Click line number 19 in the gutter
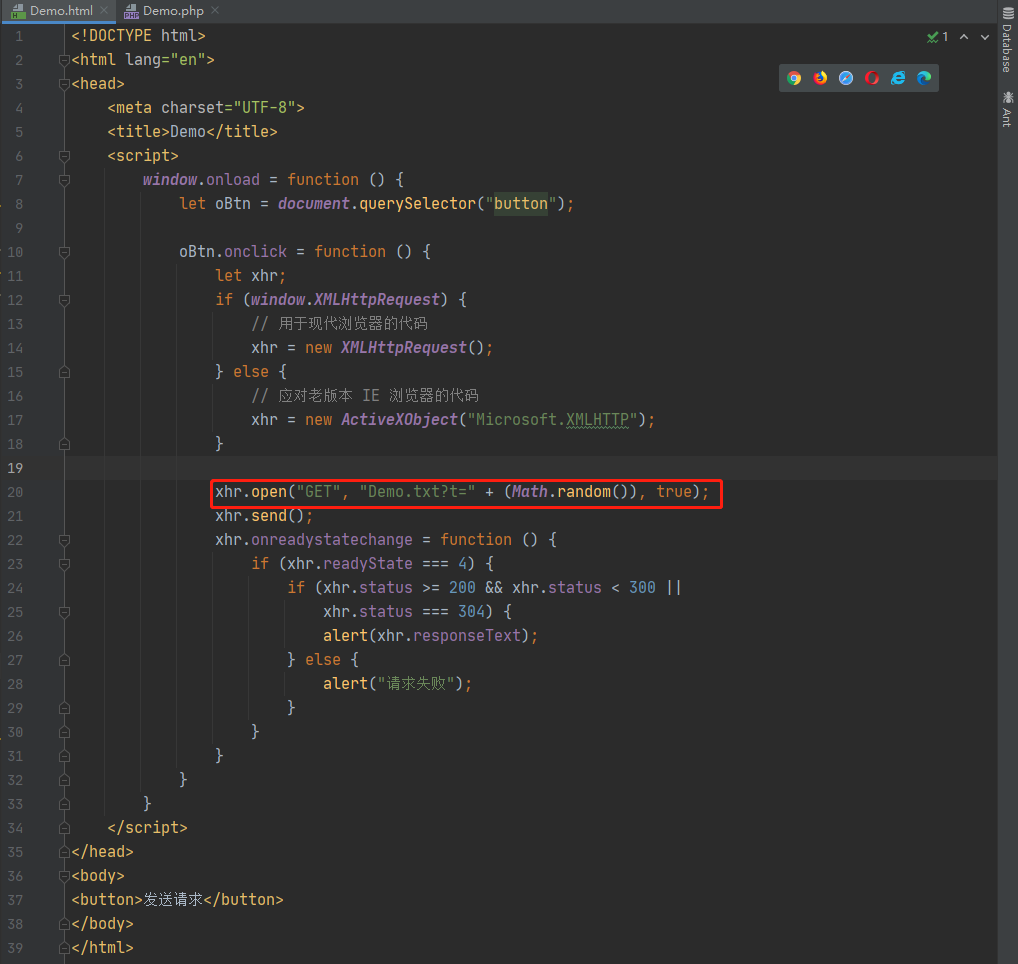Viewport: 1018px width, 964px height. point(15,468)
